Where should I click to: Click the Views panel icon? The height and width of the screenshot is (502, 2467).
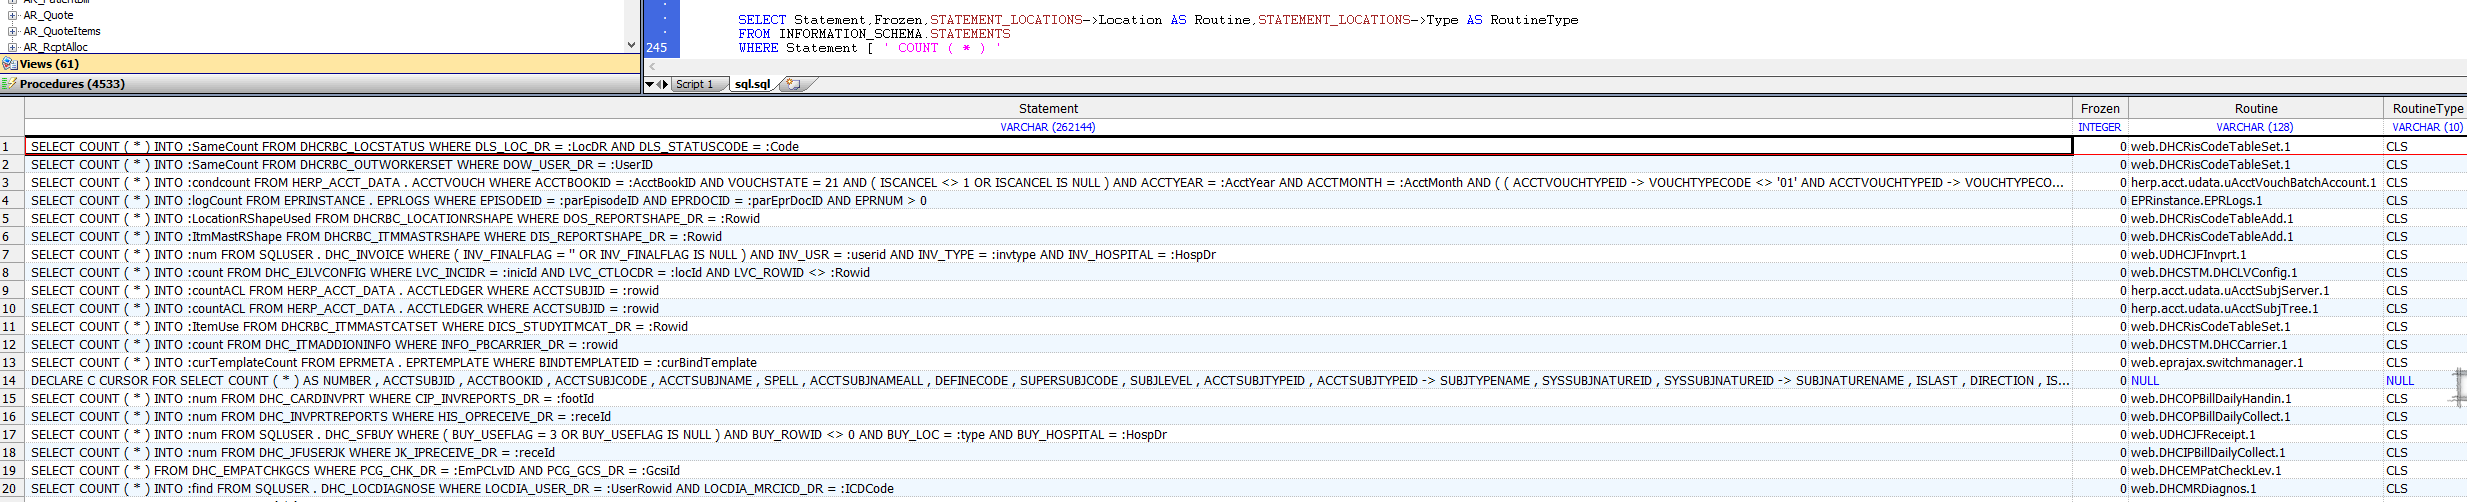[x=10, y=64]
